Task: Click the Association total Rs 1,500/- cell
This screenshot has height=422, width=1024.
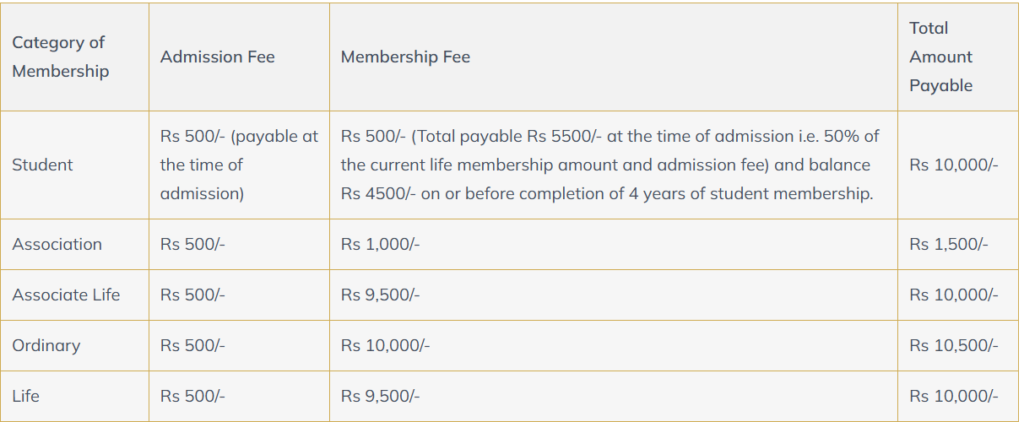Action: (x=949, y=244)
